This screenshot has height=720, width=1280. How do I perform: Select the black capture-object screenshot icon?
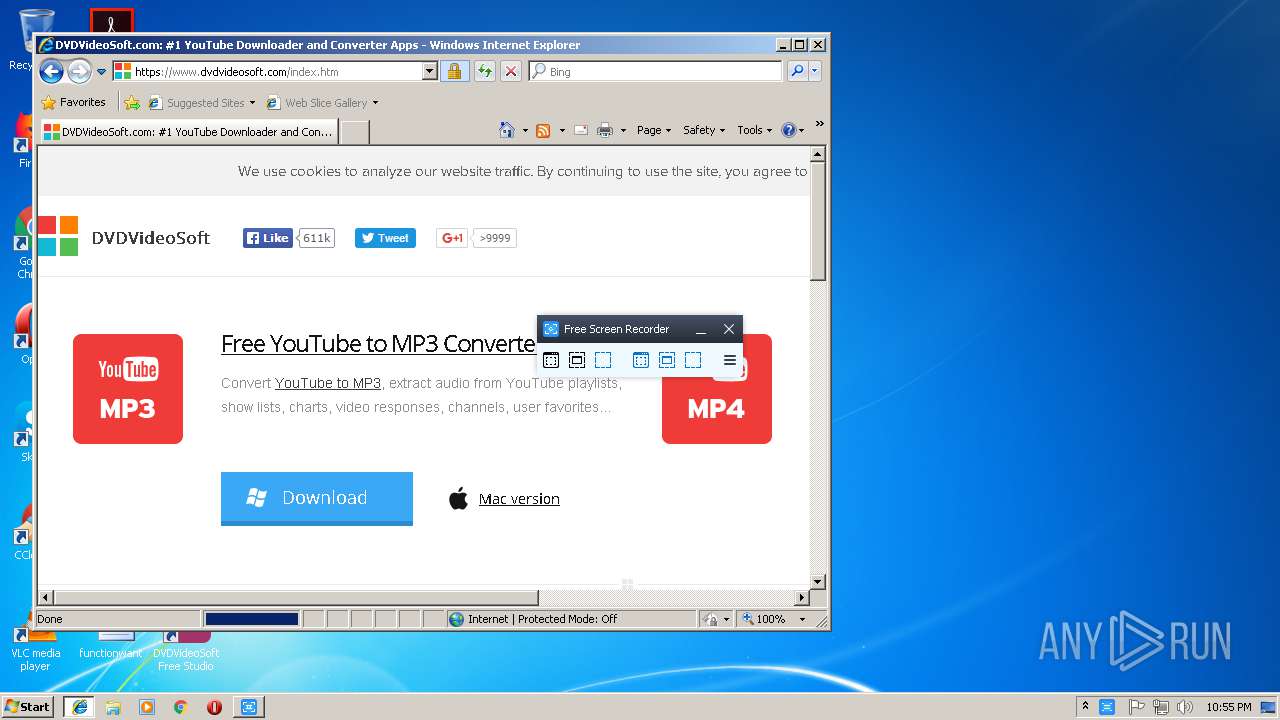tap(577, 360)
